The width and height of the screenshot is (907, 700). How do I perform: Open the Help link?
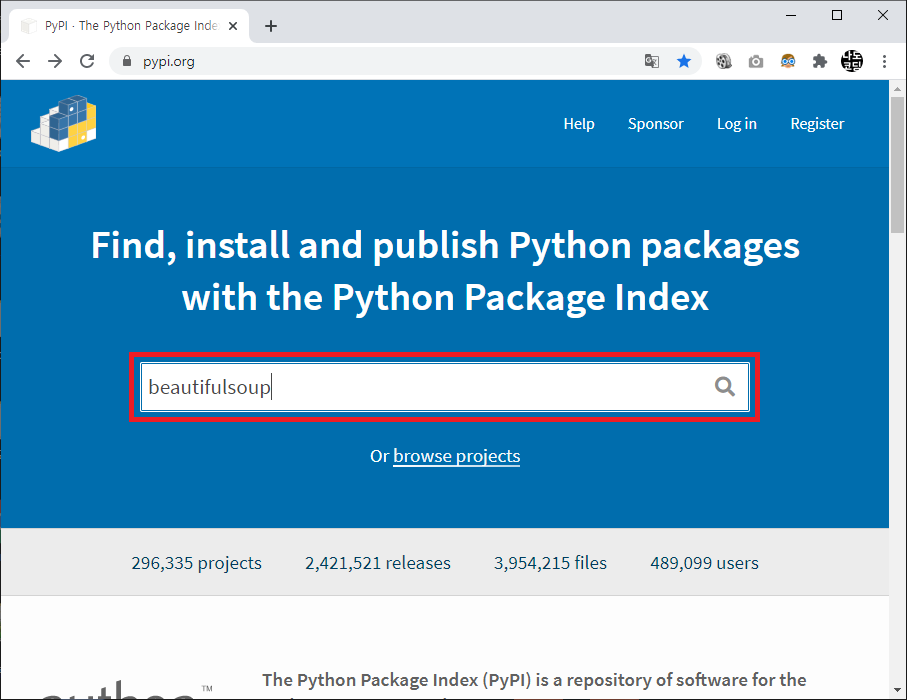tap(579, 124)
